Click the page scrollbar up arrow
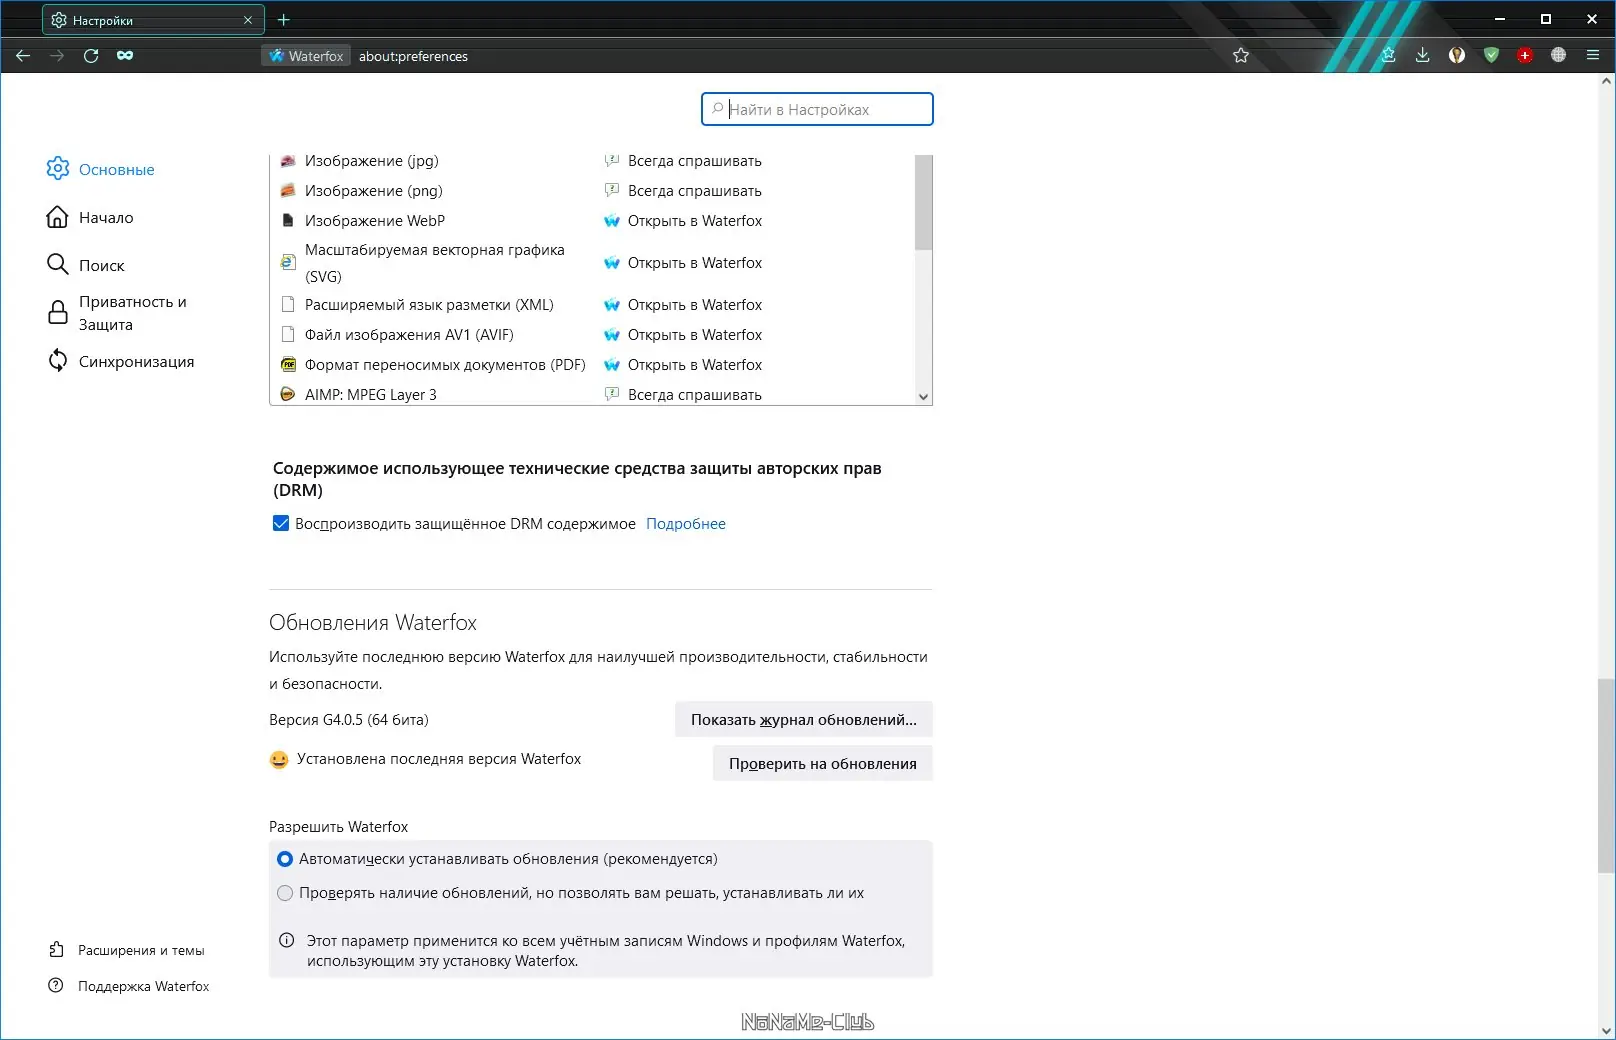Screen dimensions: 1616x1040 point(1607,82)
